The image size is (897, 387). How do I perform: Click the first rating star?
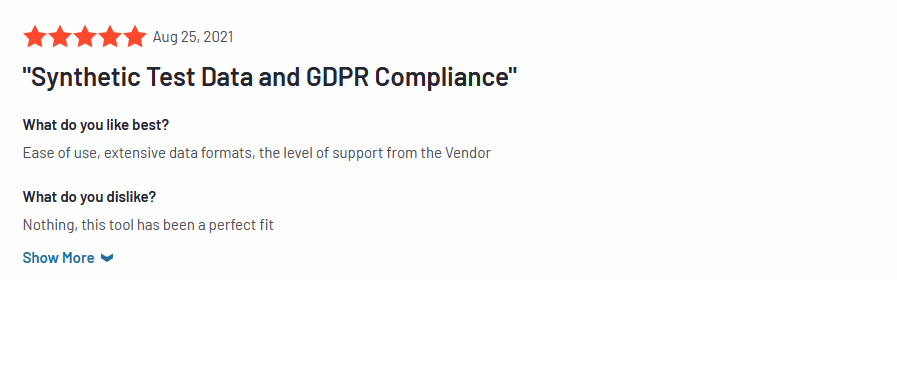(x=35, y=37)
